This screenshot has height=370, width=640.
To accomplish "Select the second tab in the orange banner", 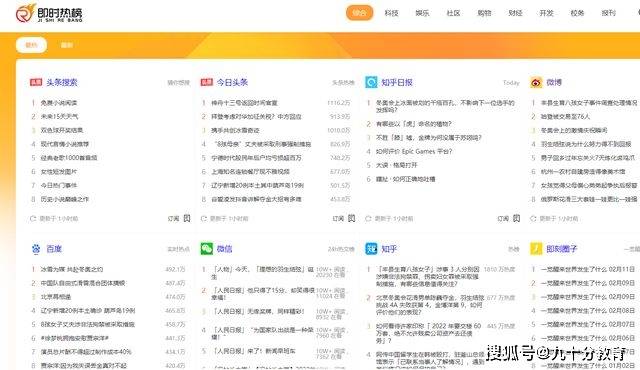I will click(x=67, y=45).
